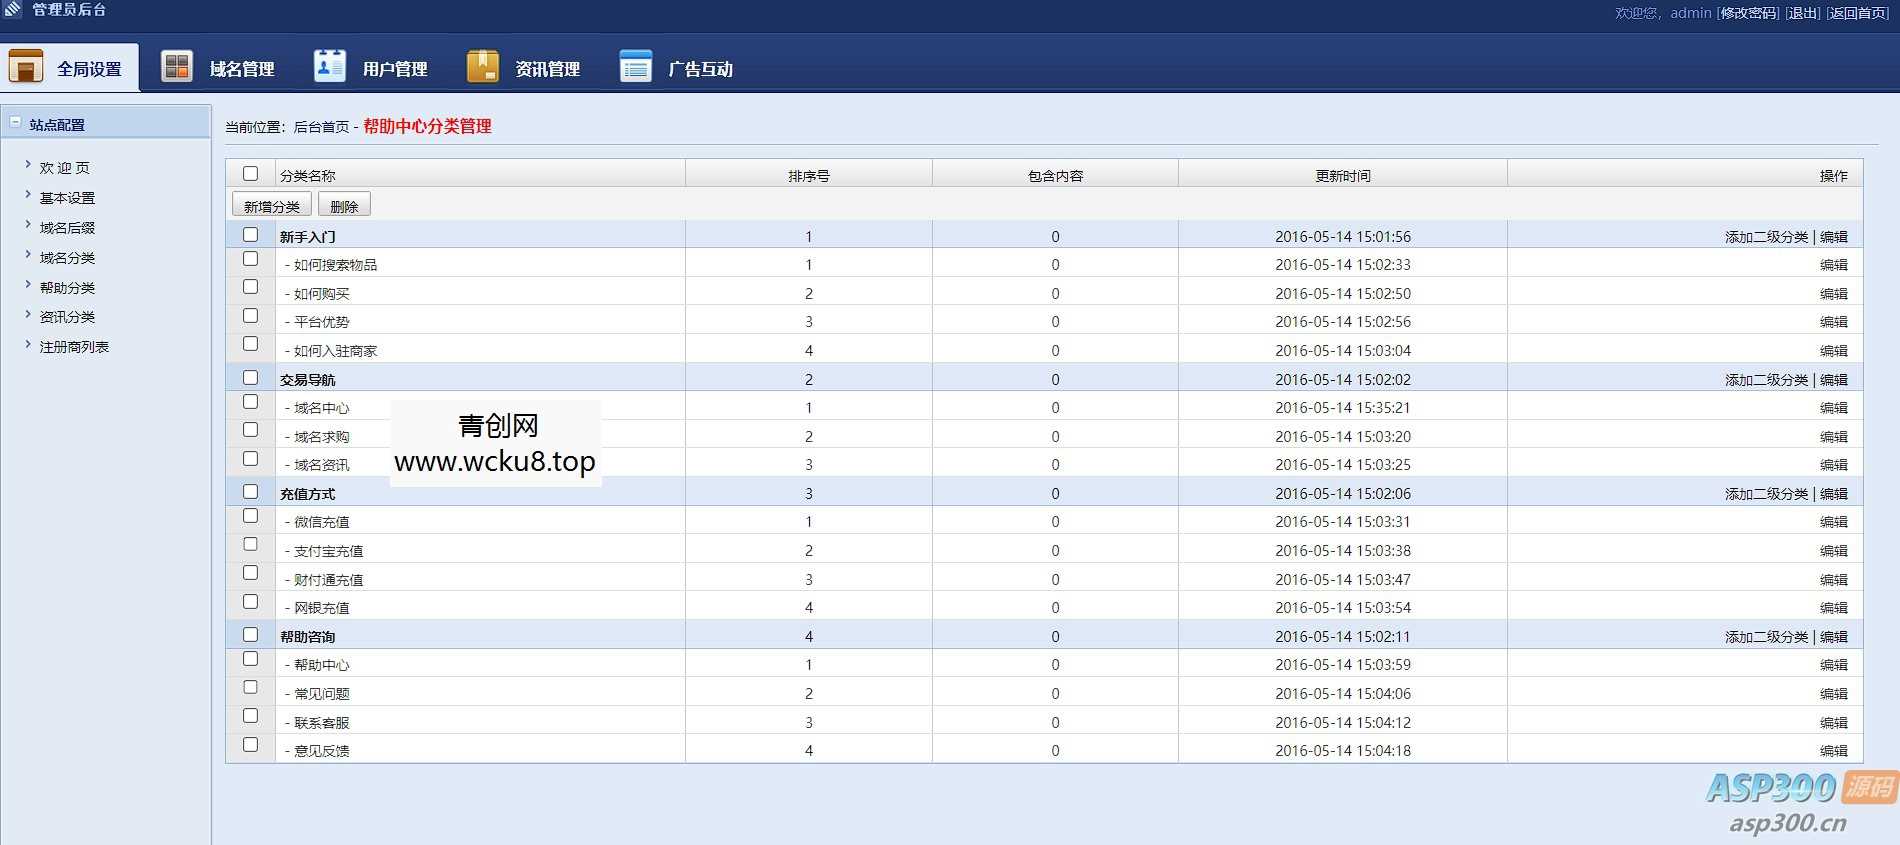Screen dimensions: 1900x845
Task: Expand the 域名后缀 sidebar arrow
Action: tap(28, 226)
